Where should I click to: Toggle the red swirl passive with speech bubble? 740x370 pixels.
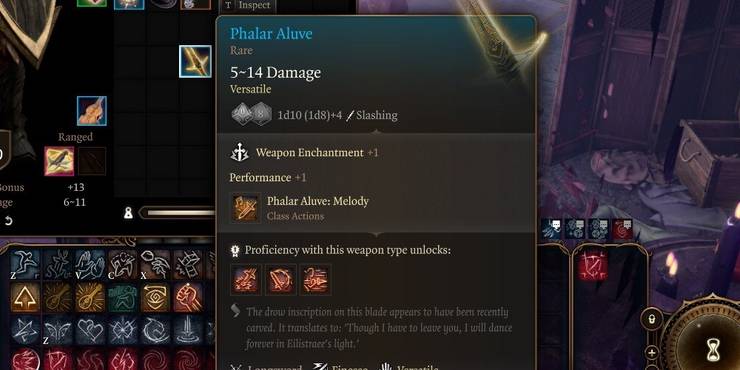pos(622,229)
